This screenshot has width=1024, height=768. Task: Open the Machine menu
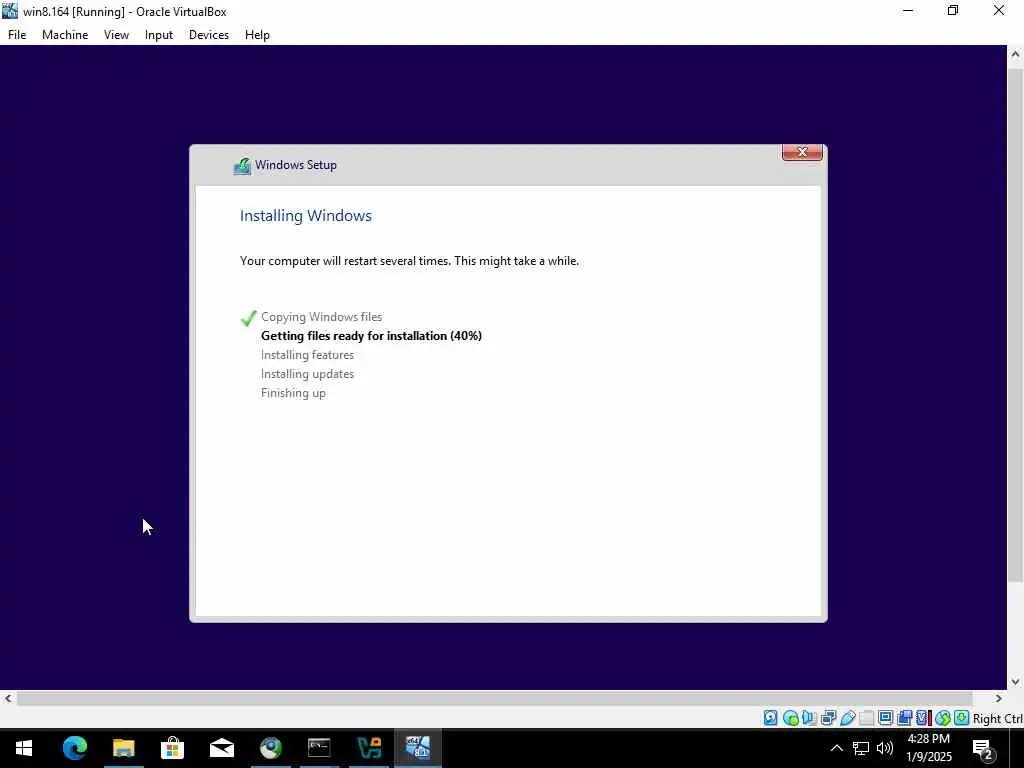click(x=65, y=35)
